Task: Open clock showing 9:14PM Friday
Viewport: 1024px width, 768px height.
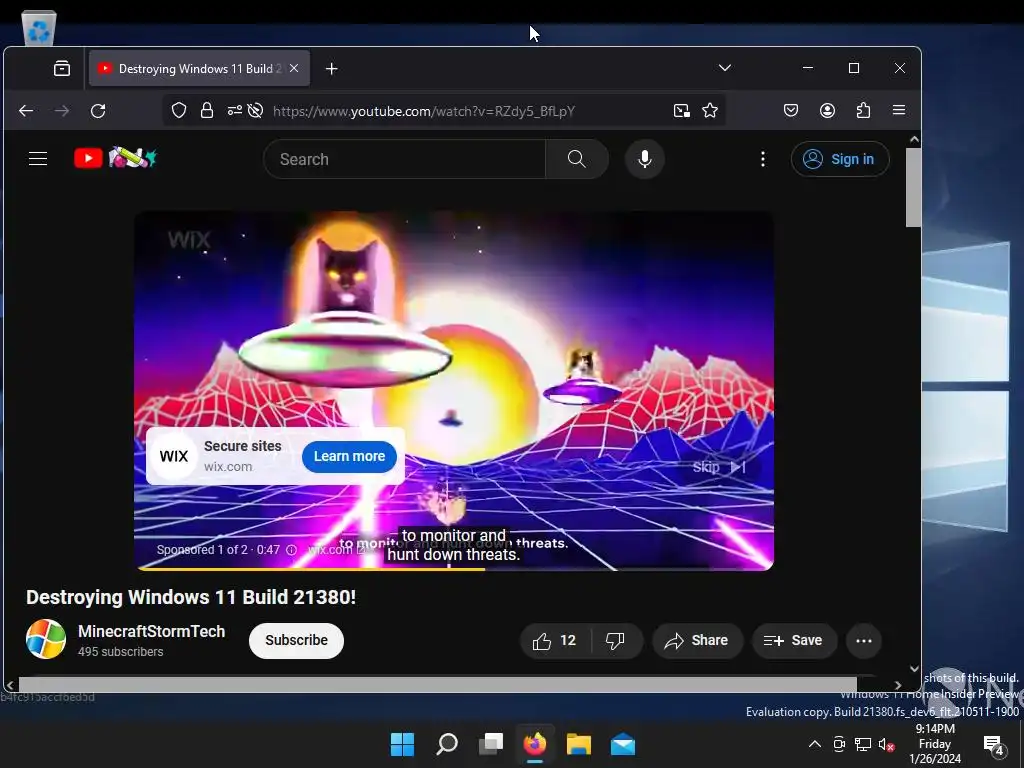Action: (935, 744)
